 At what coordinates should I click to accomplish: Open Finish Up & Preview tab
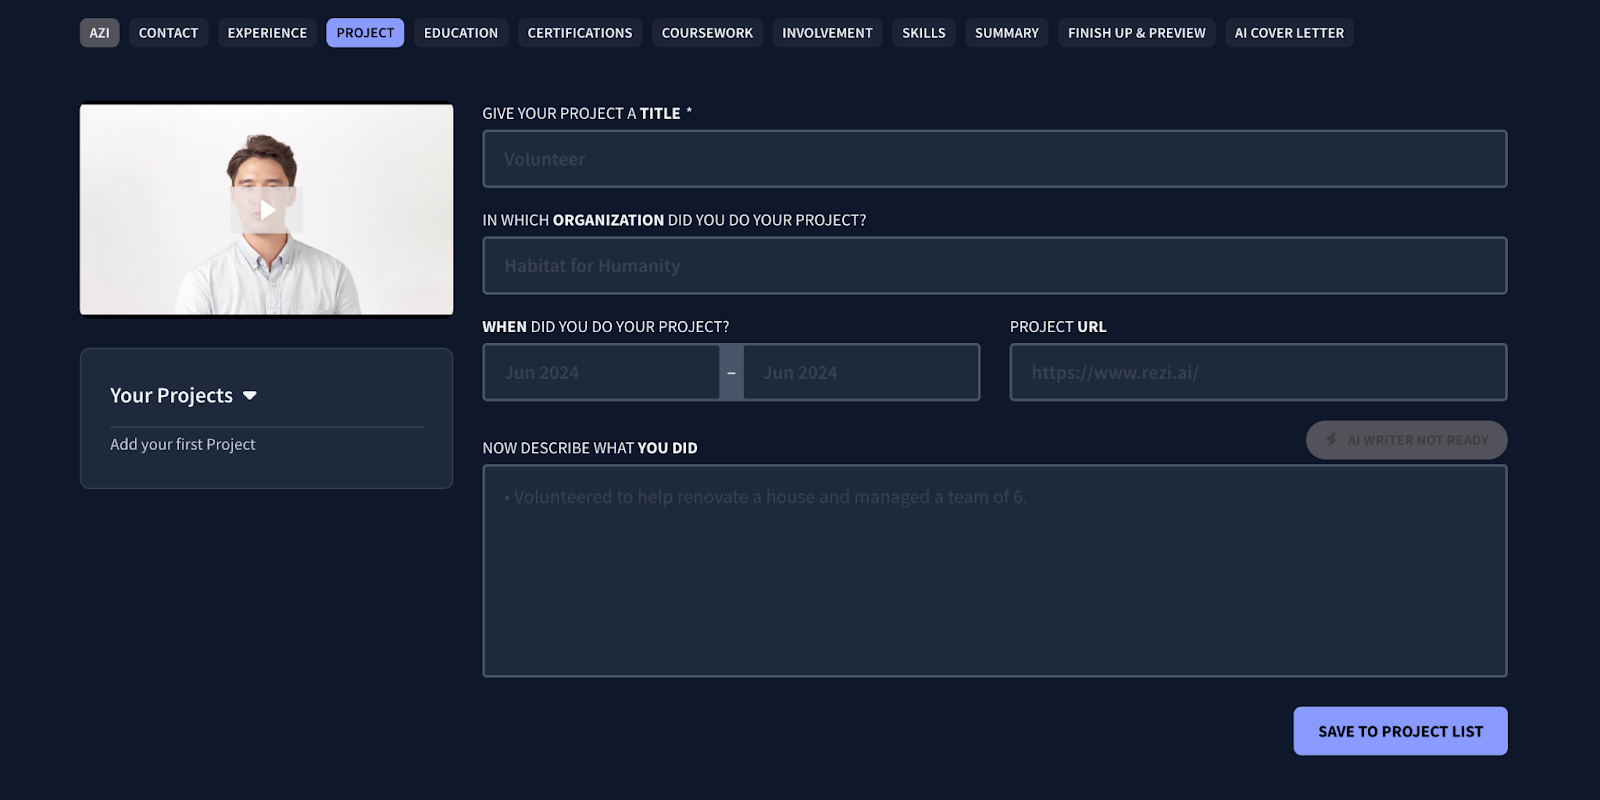(x=1137, y=33)
